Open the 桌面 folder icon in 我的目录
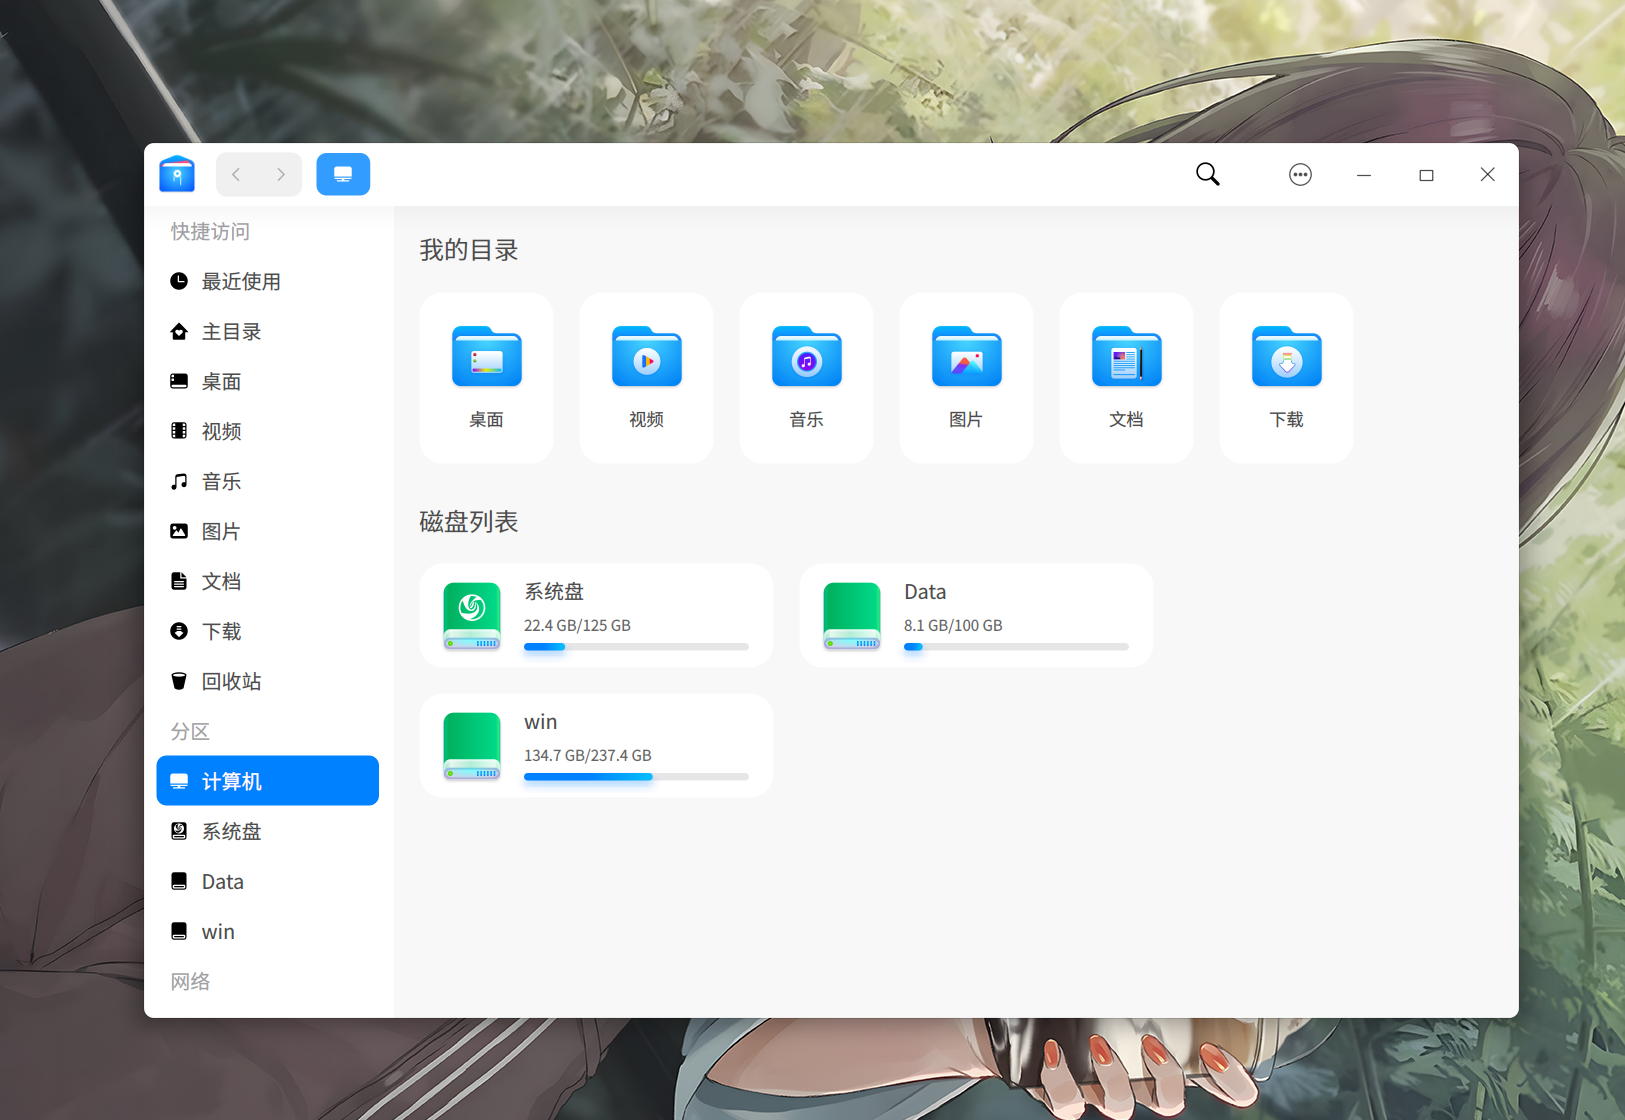 487,356
